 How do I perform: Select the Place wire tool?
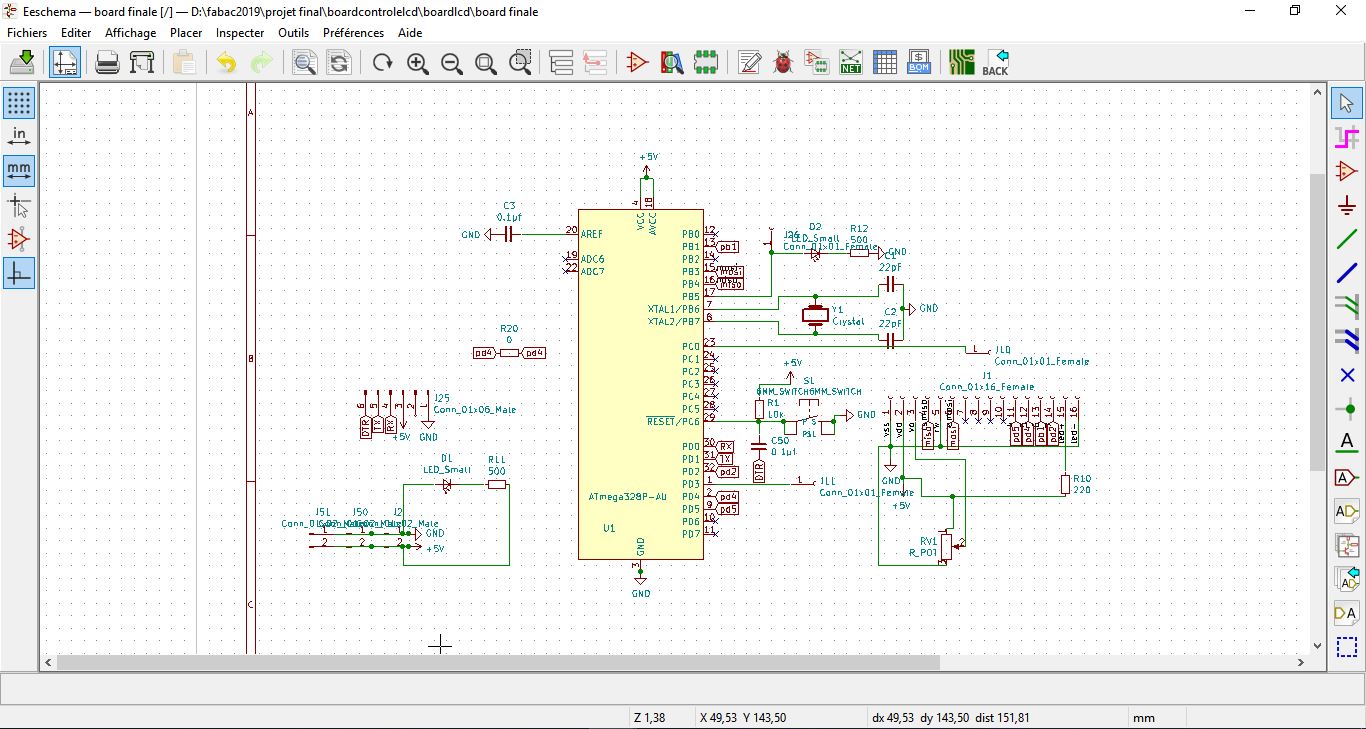click(x=1347, y=239)
